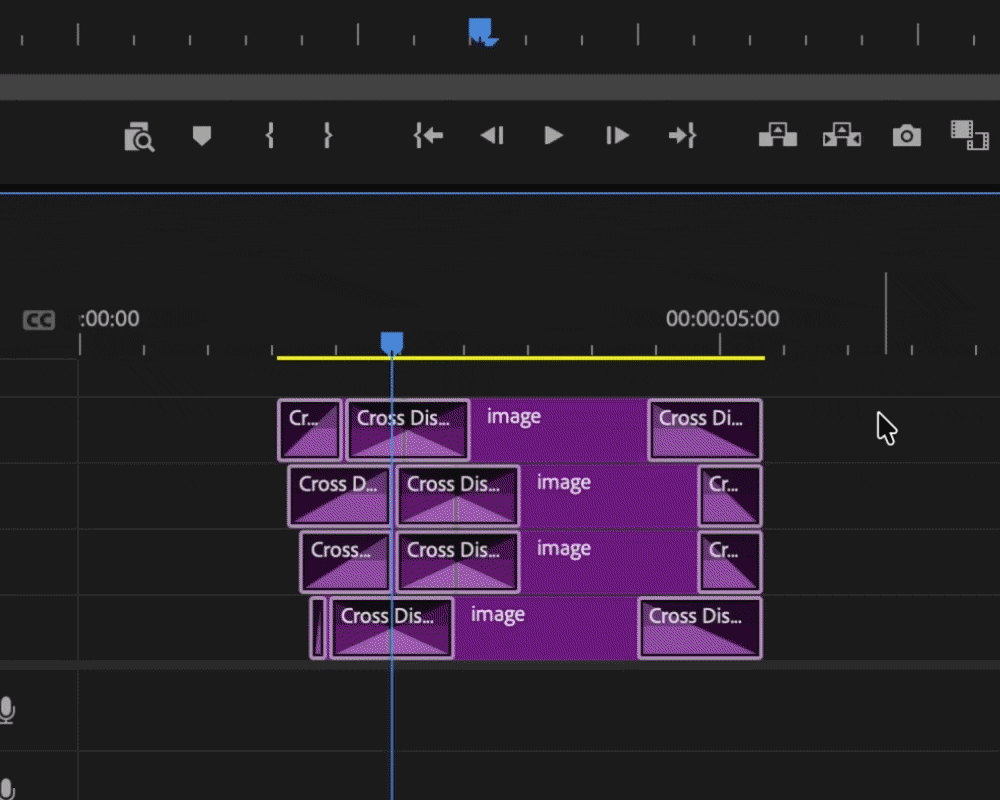Click the Add Marker shield icon
The width and height of the screenshot is (1000, 800).
[x=202, y=136]
